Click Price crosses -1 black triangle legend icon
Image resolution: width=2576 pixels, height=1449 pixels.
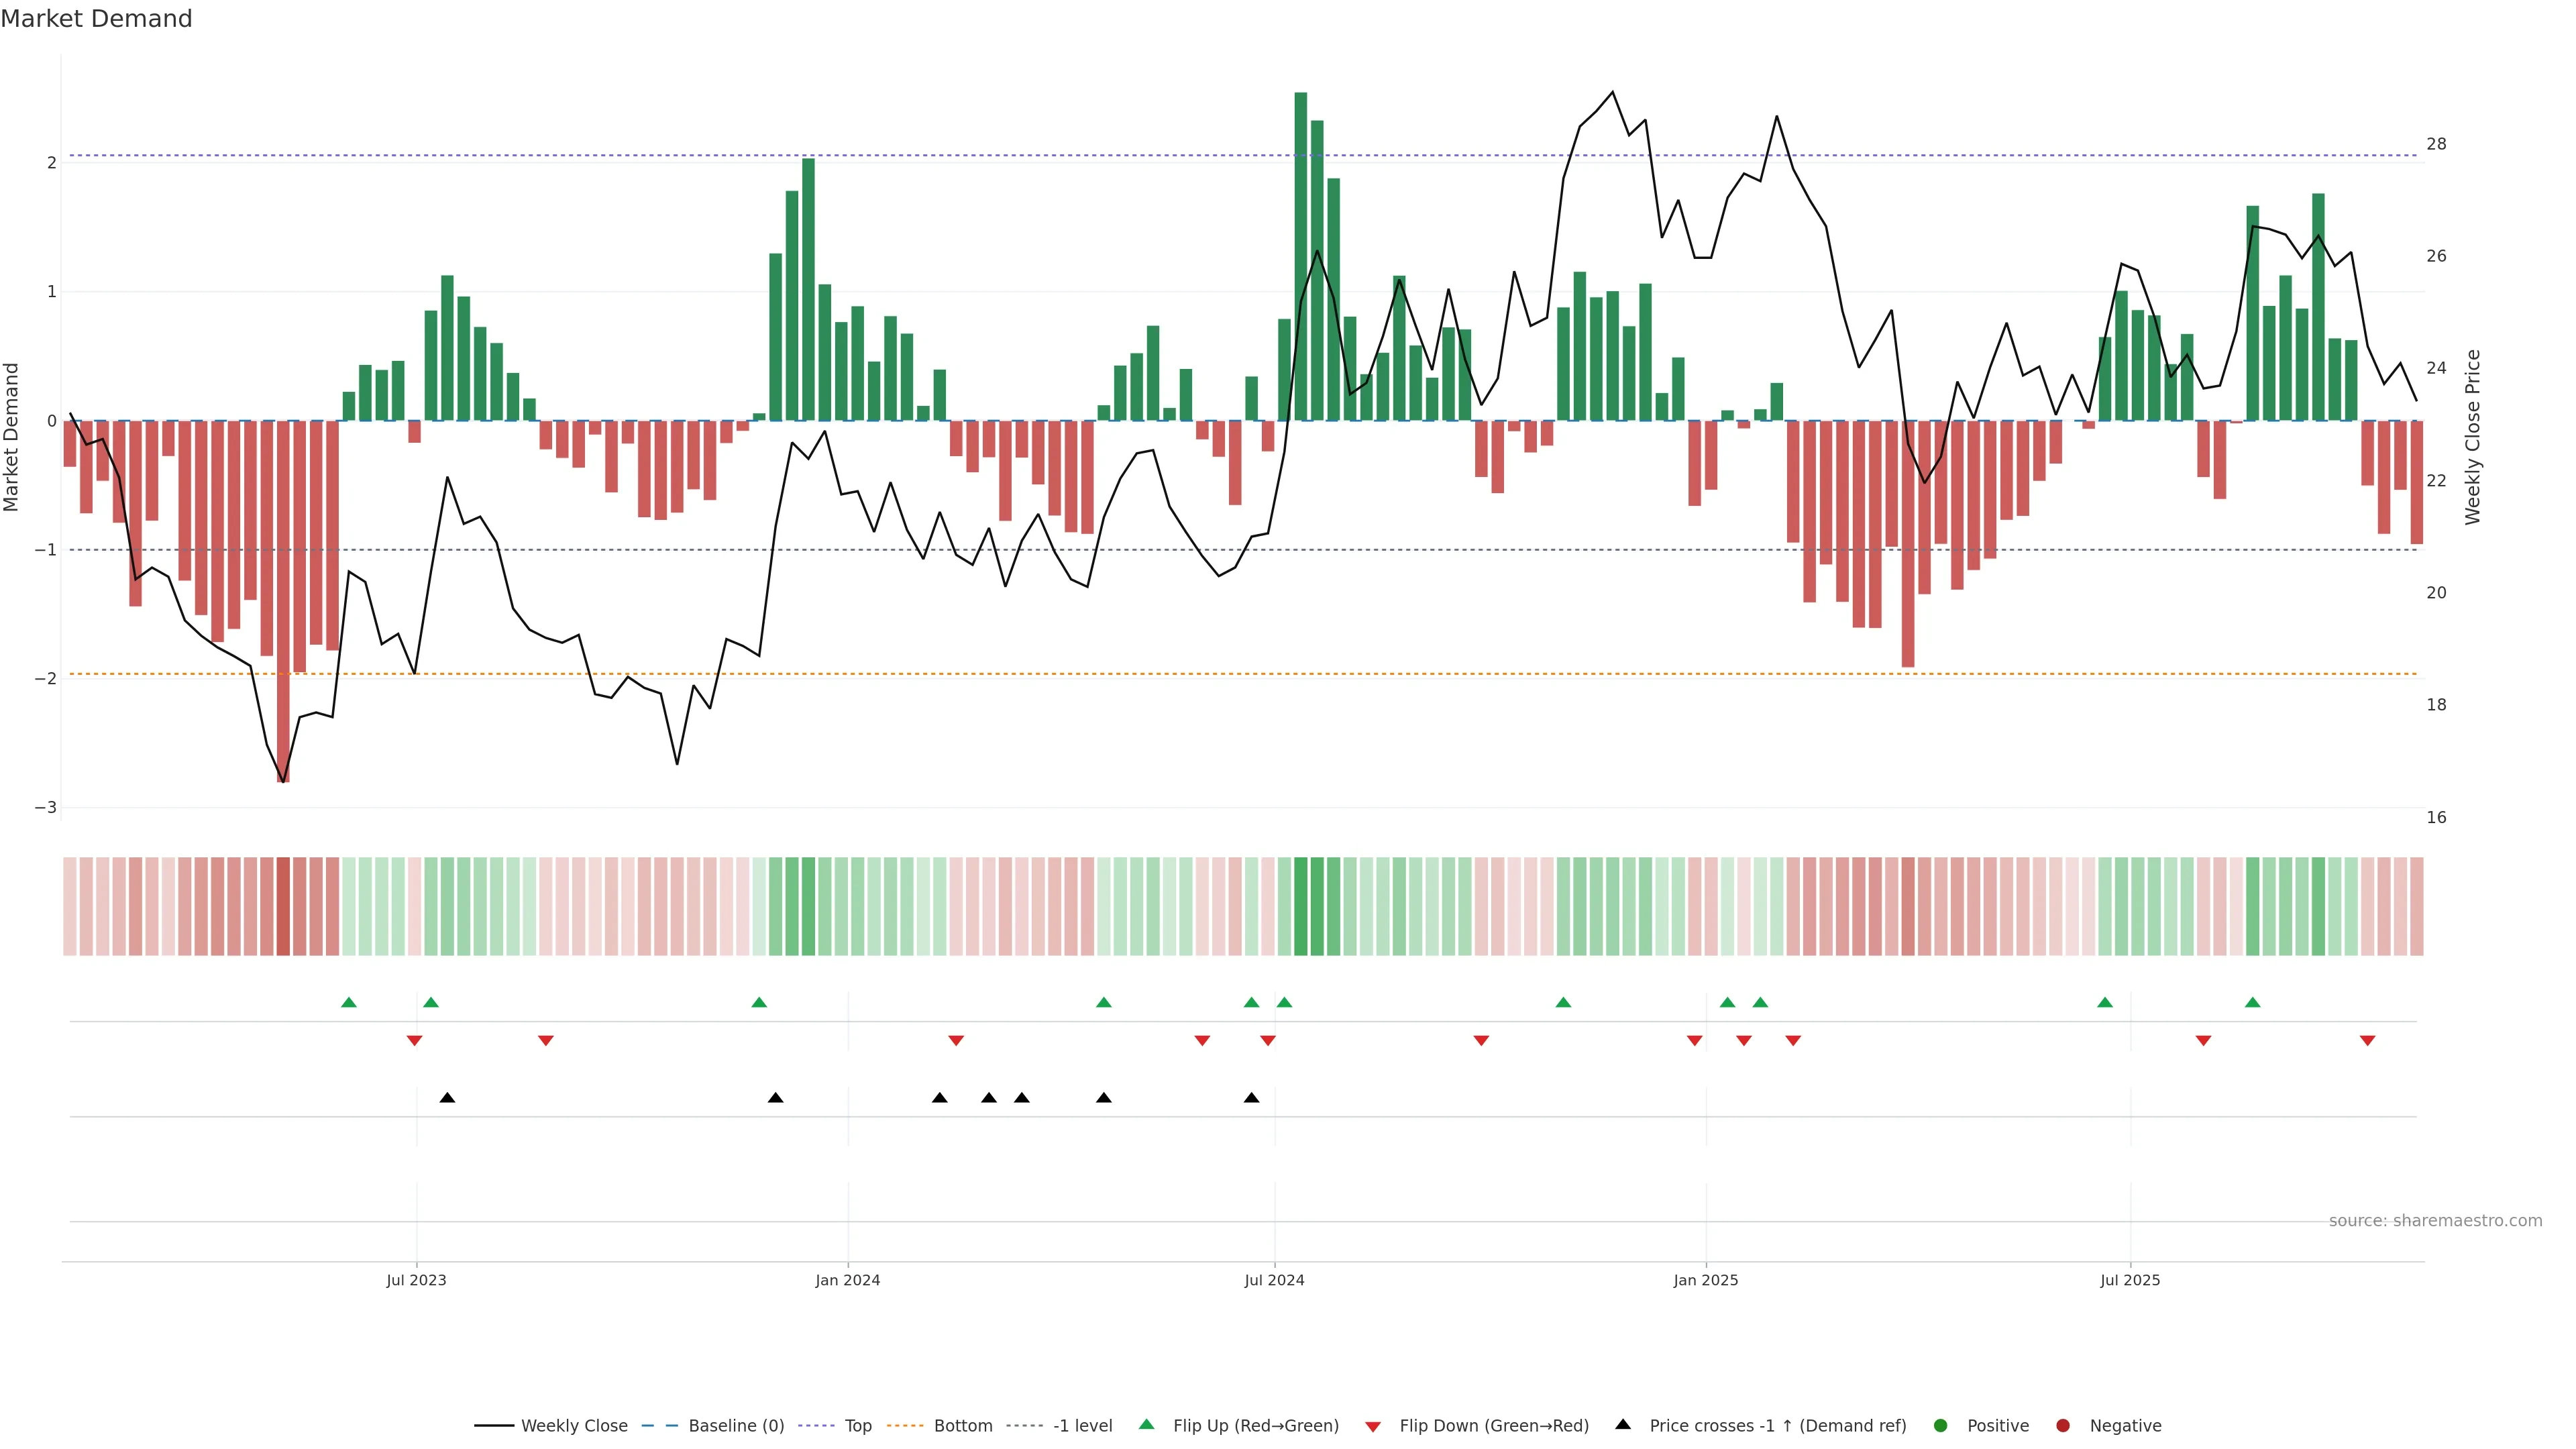(1623, 1424)
